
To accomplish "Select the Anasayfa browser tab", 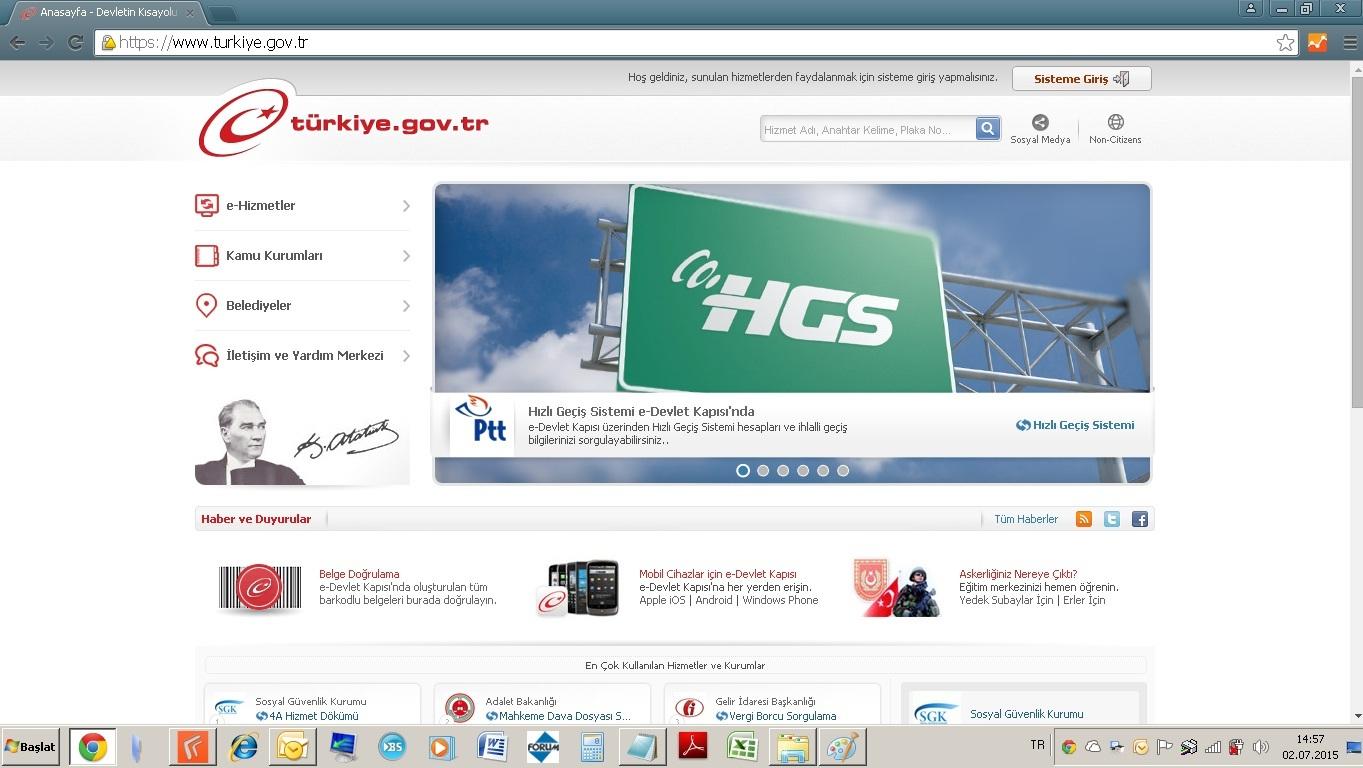I will (x=105, y=12).
